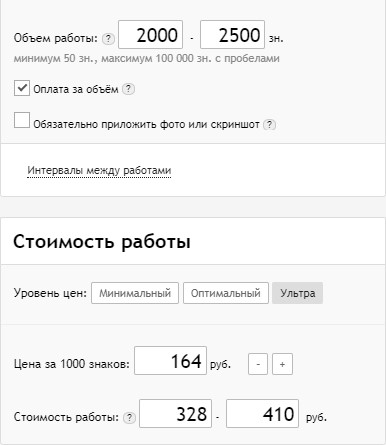Select the maximum cost field showing 410
Viewport: 386px width, 445px height.
pos(262,413)
